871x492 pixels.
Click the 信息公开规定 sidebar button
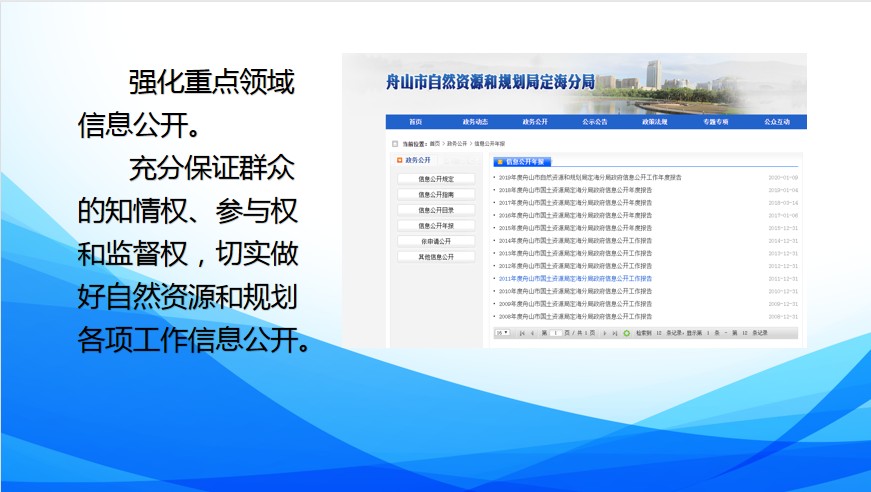point(436,179)
